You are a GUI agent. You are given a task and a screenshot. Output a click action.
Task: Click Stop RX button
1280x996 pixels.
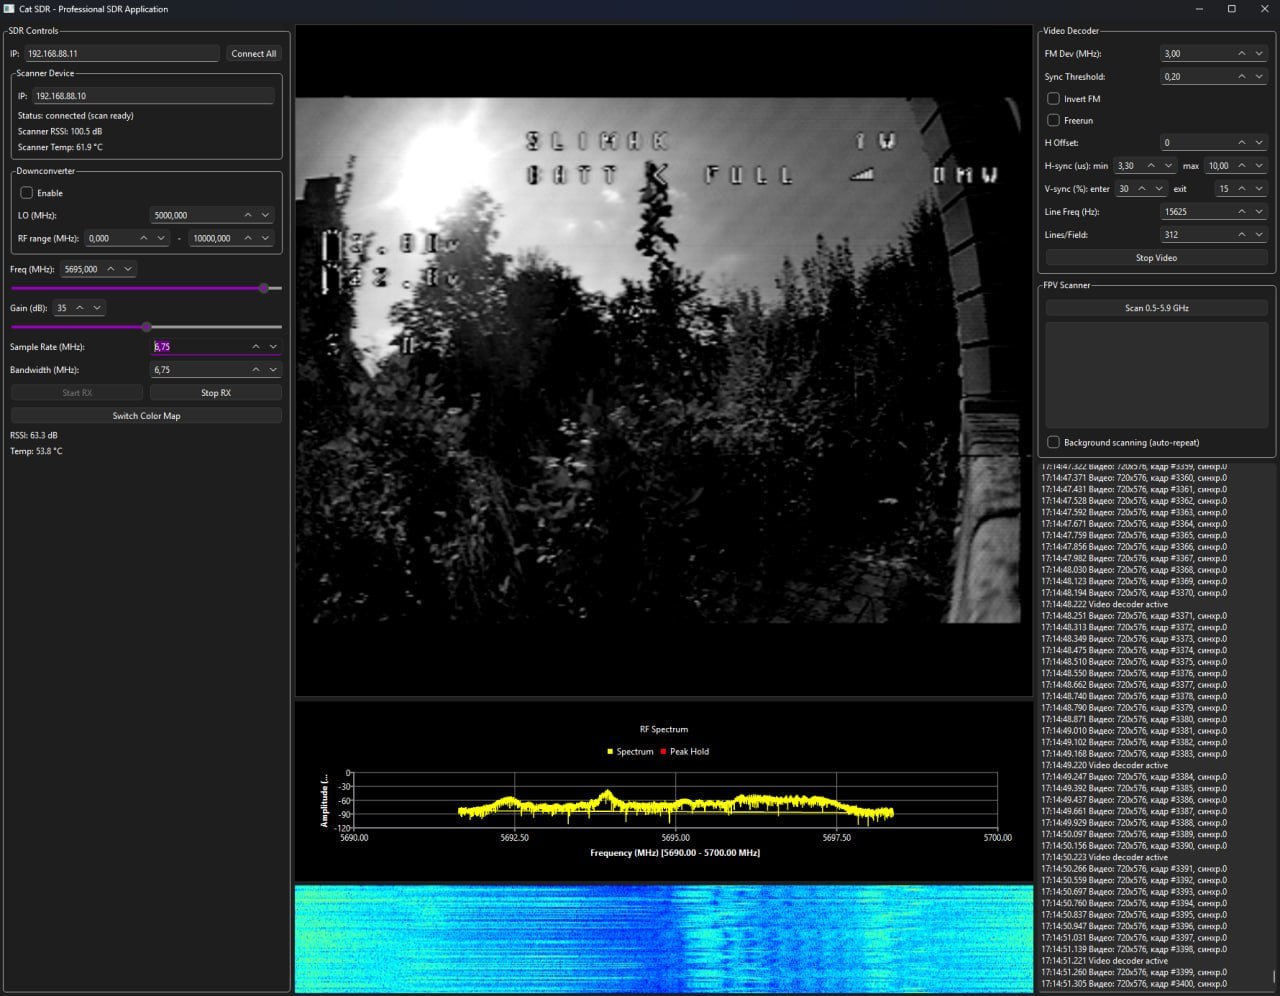(x=216, y=393)
